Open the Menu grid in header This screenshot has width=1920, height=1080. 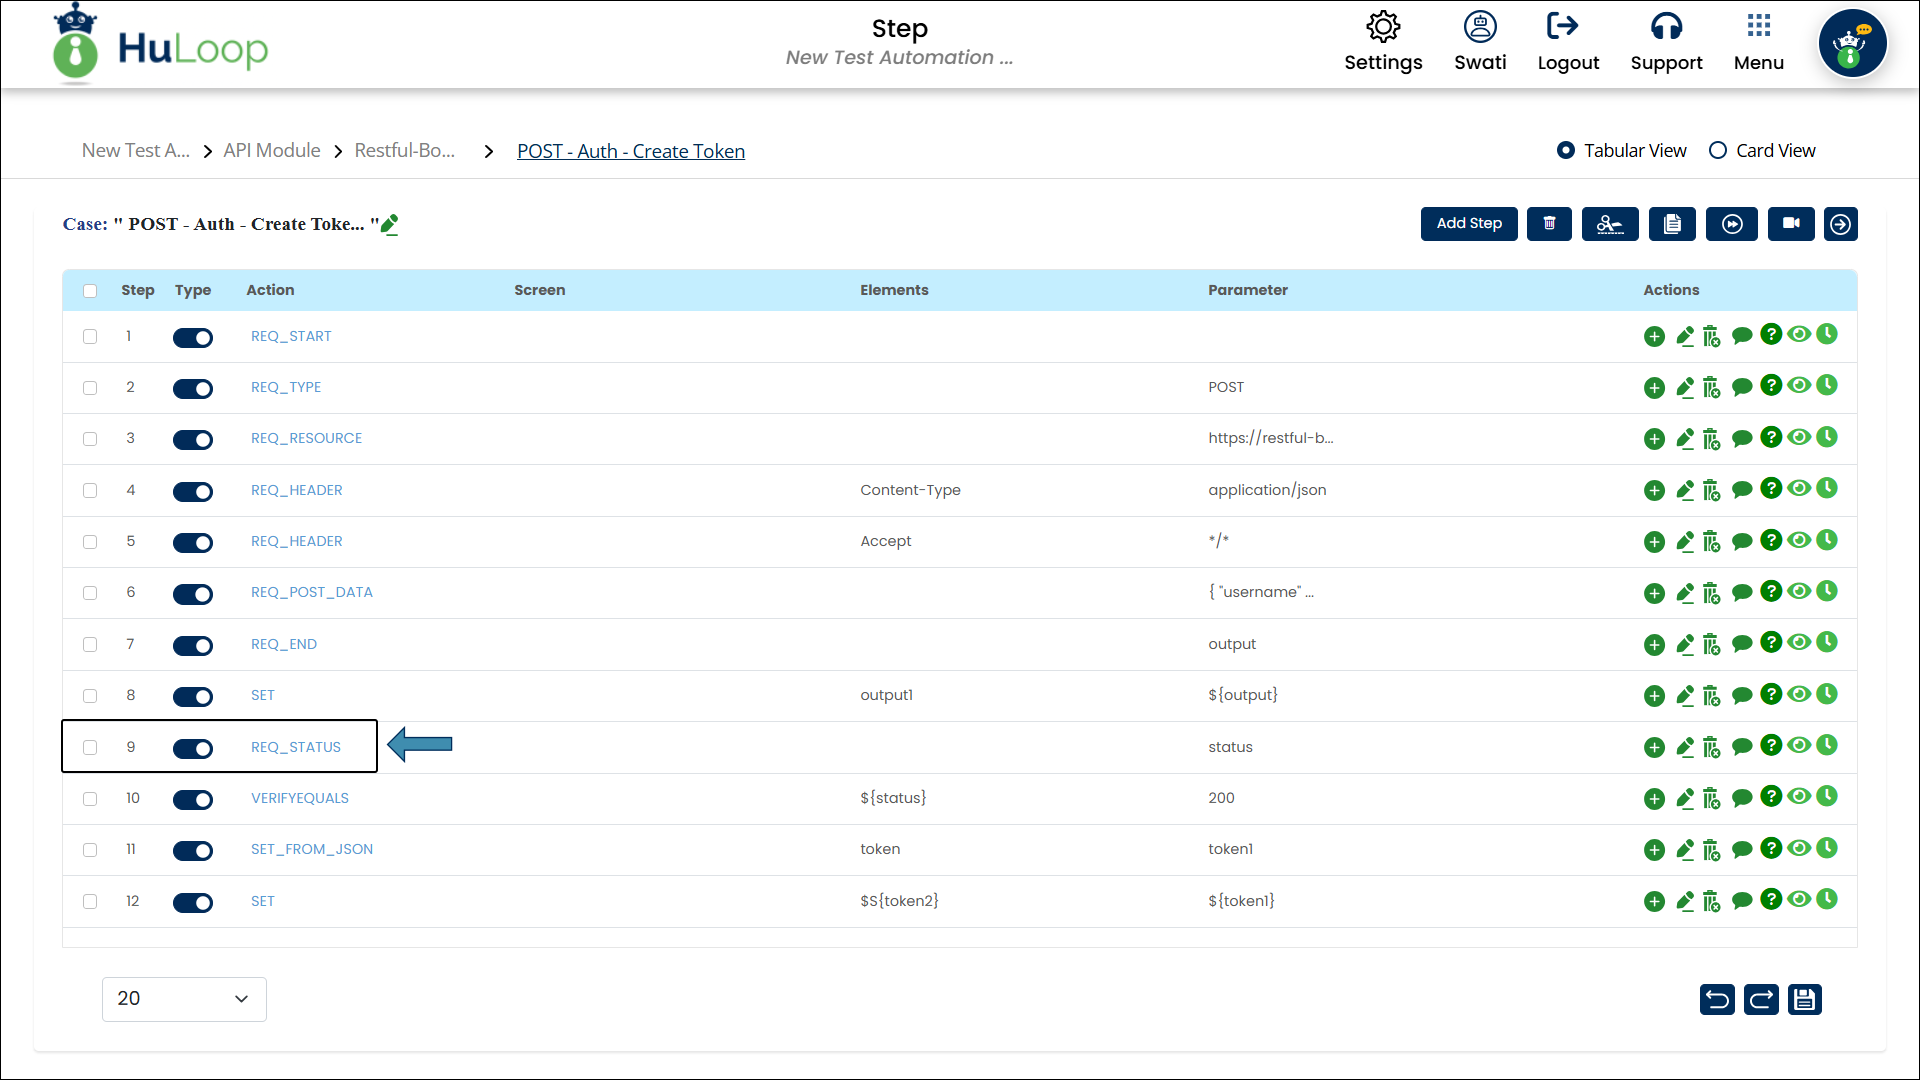click(1758, 43)
